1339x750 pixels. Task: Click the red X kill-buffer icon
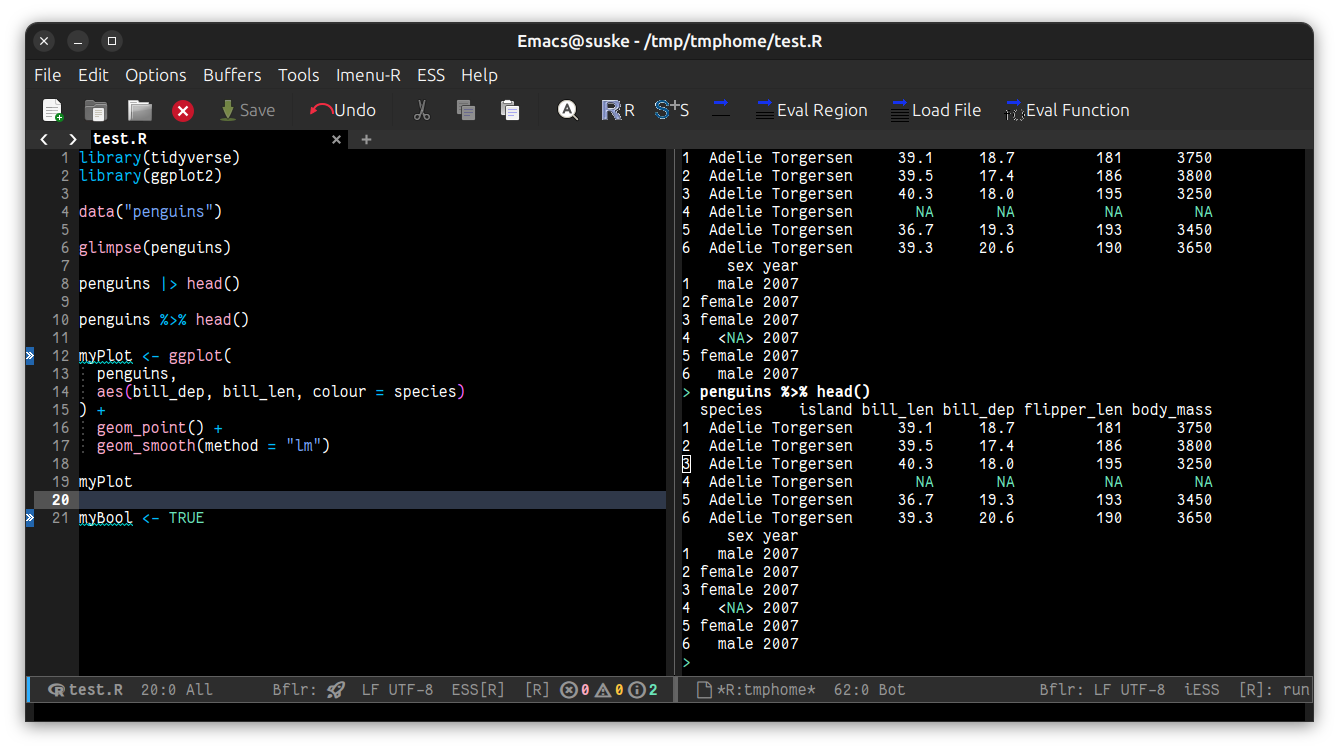coord(183,111)
